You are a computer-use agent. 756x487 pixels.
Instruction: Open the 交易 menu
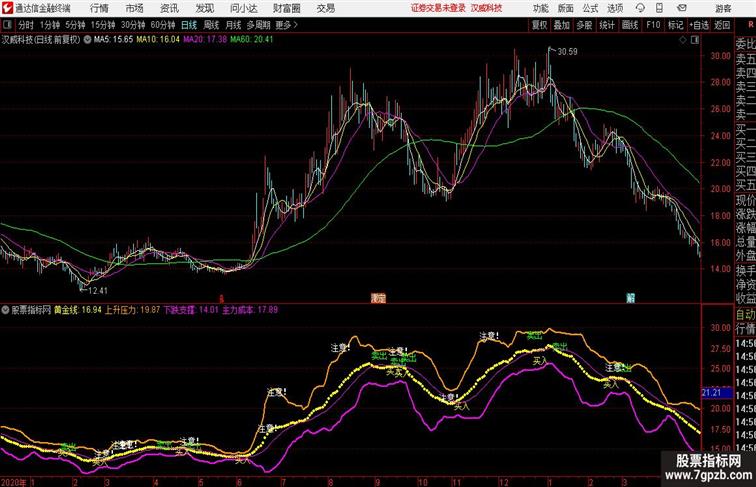[x=326, y=8]
